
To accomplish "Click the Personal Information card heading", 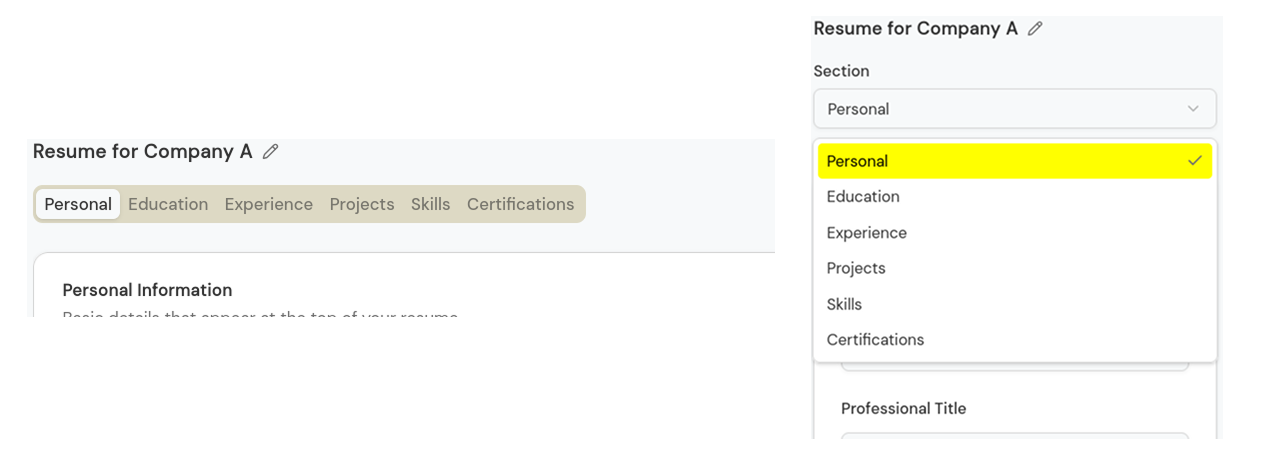I will point(147,290).
